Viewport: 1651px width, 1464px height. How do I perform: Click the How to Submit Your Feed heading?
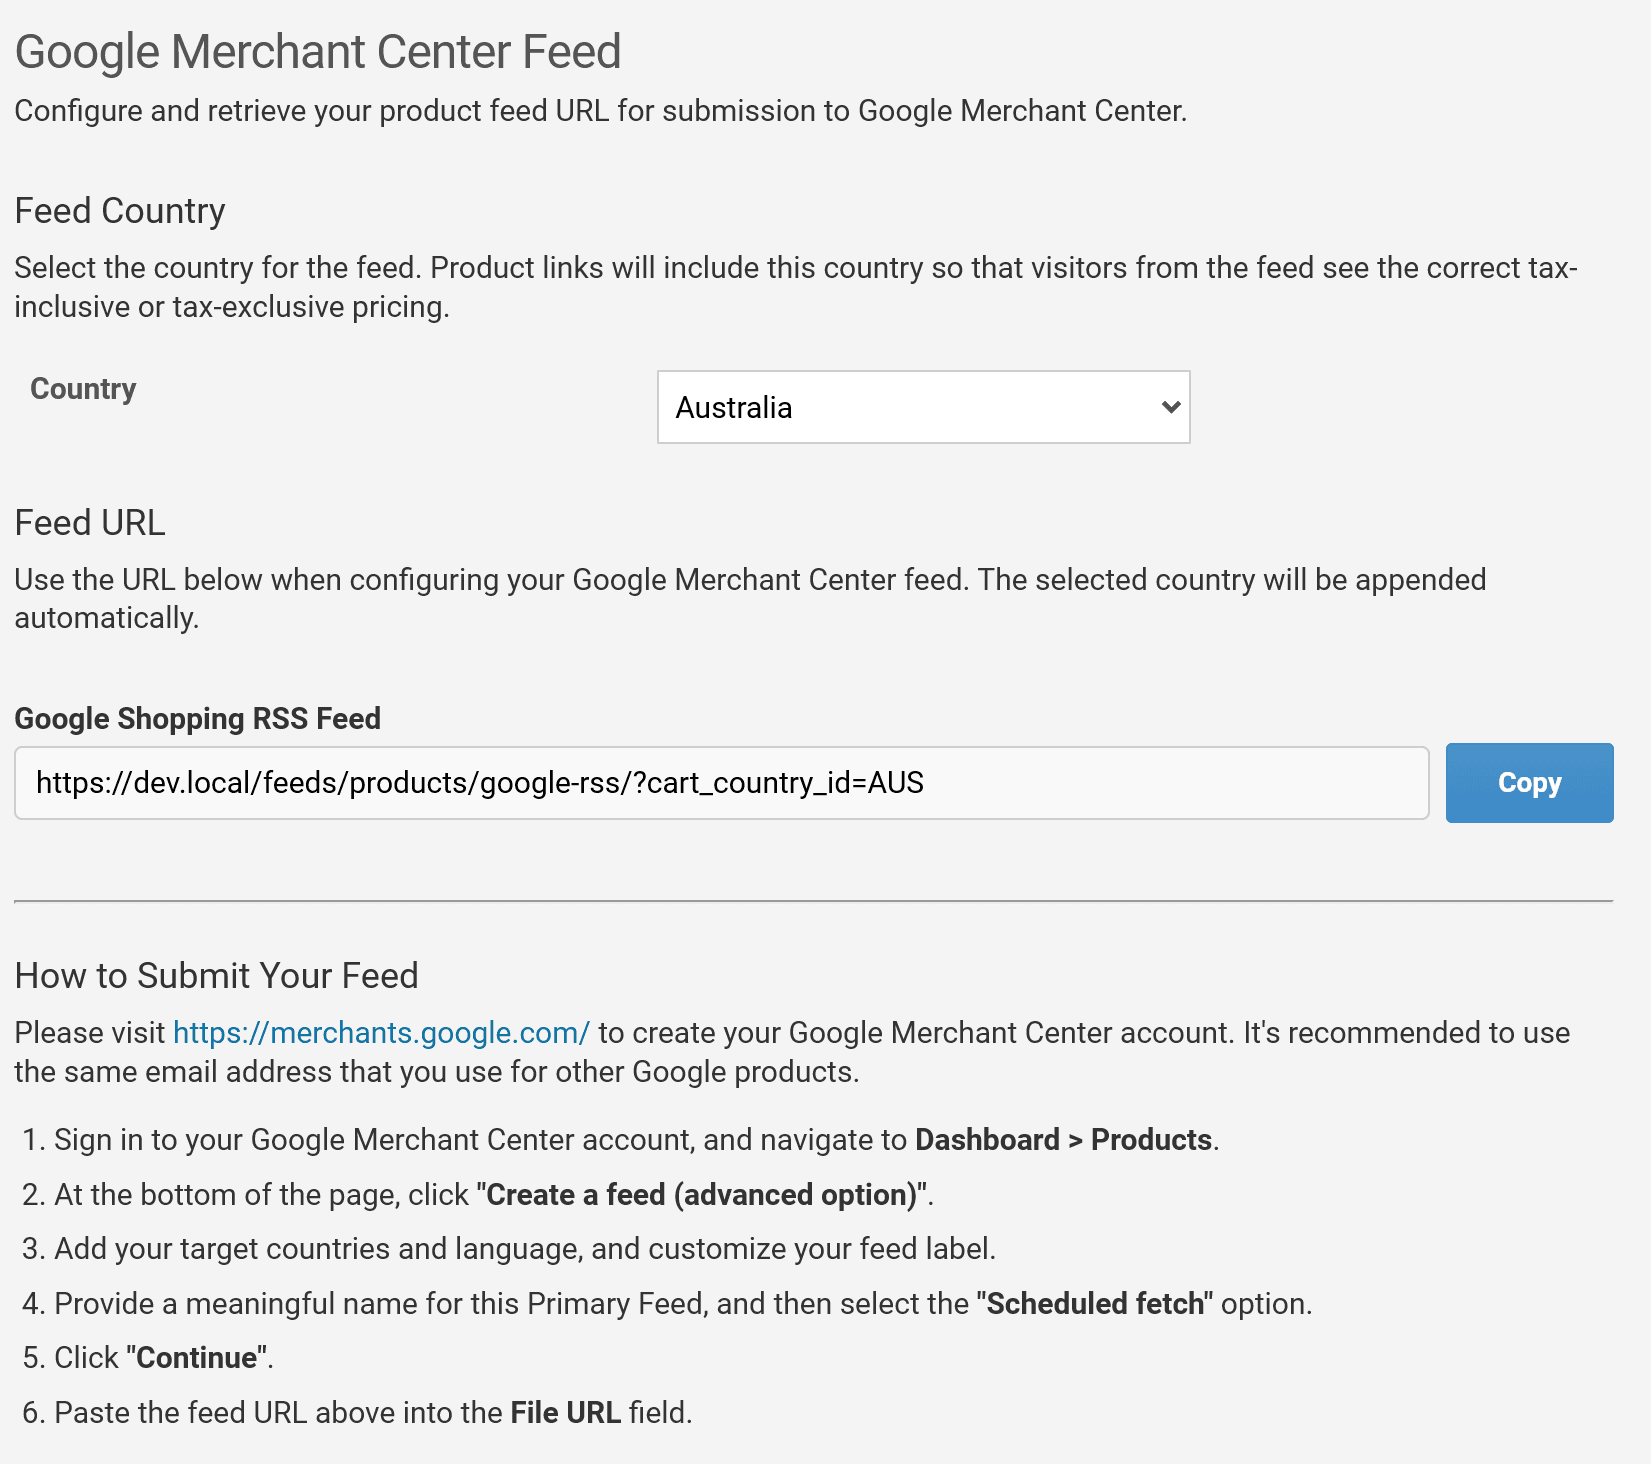point(216,976)
